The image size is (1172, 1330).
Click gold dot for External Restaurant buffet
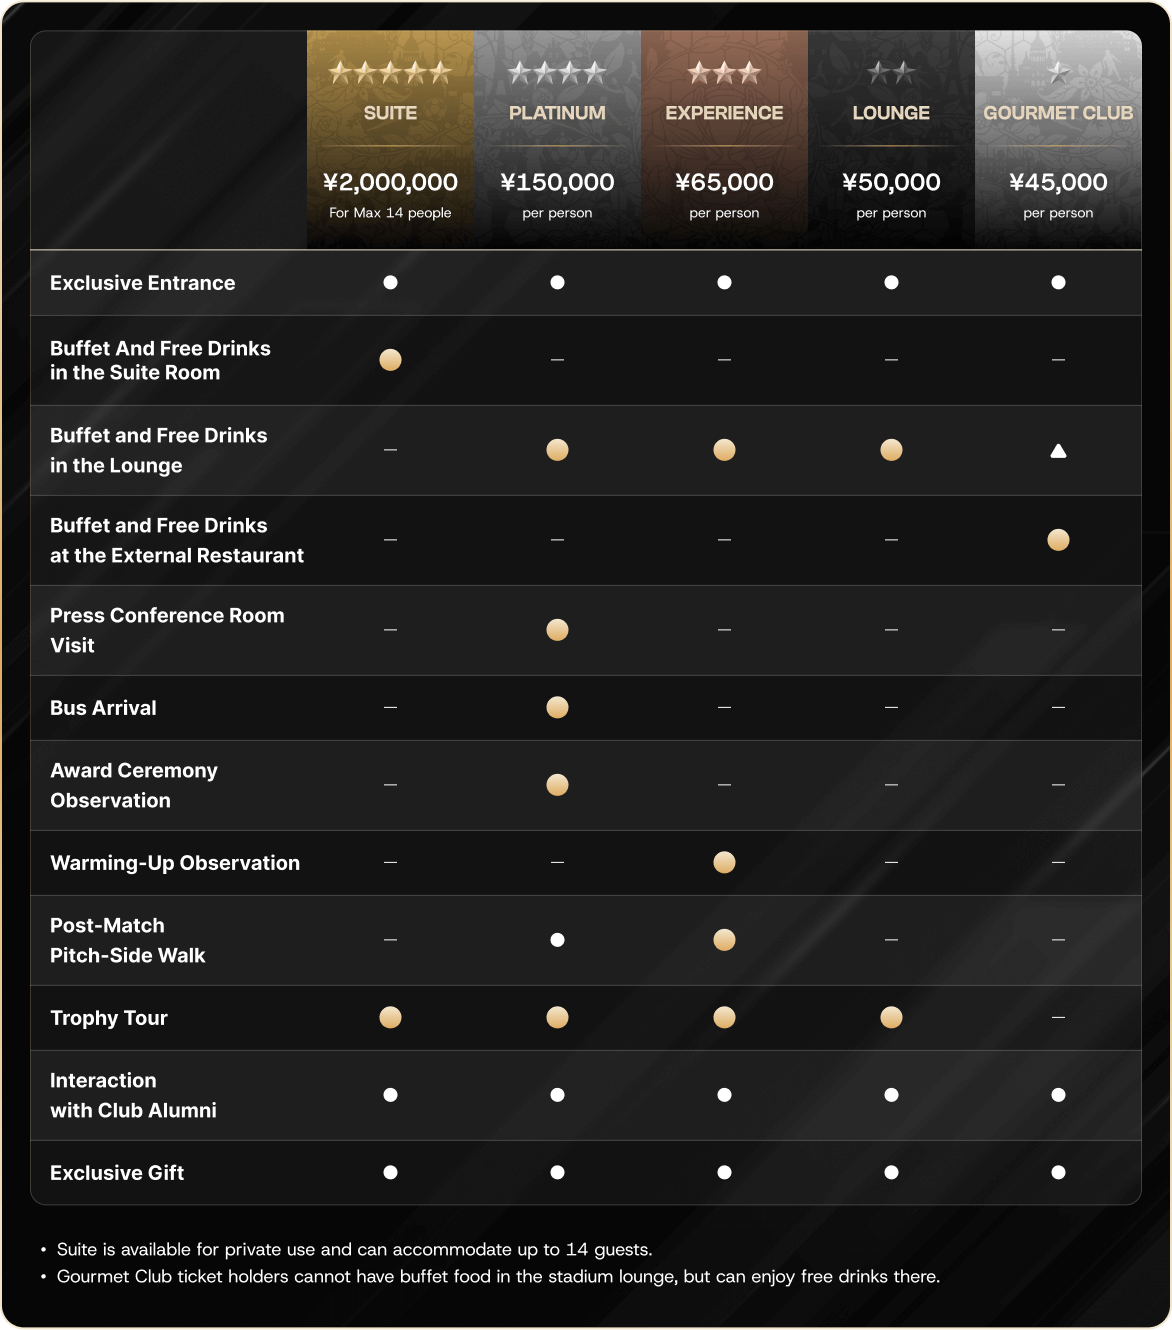pos(1058,540)
